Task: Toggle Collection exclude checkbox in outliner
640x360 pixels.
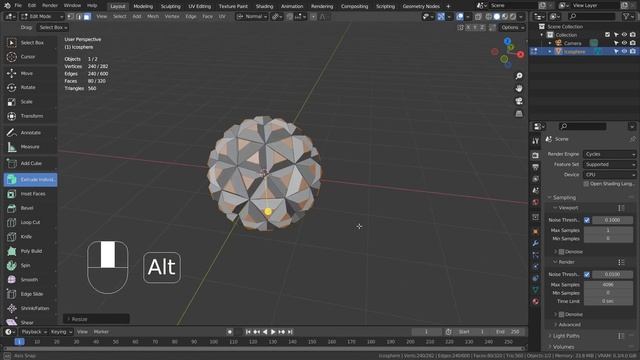Action: 607,35
